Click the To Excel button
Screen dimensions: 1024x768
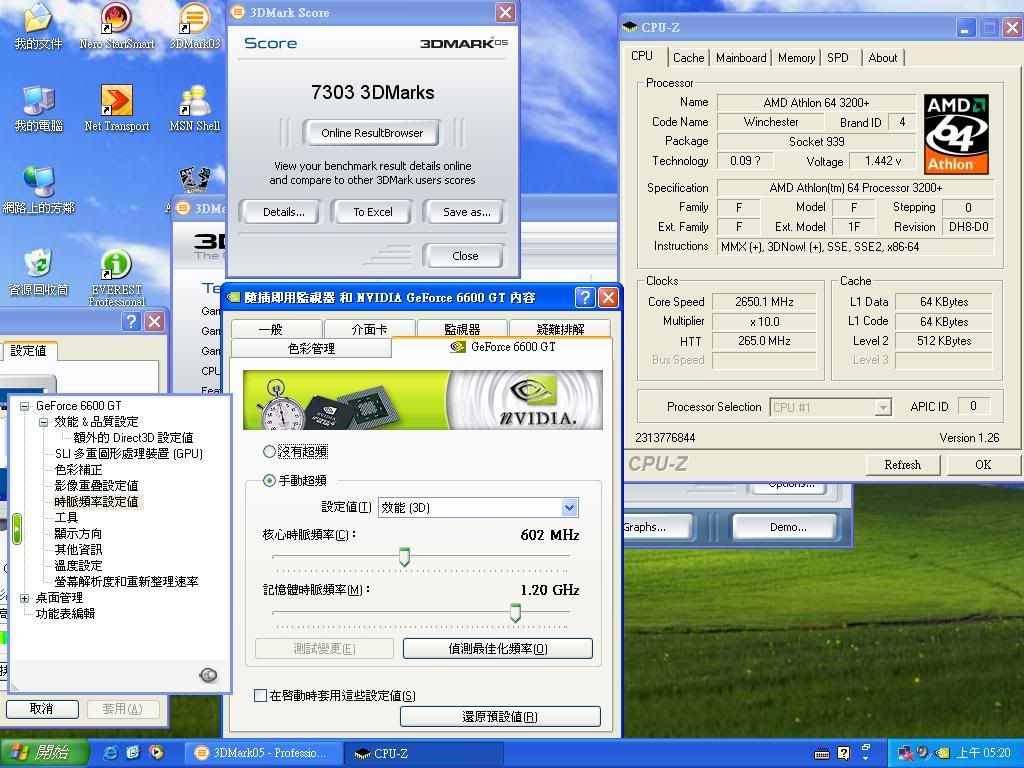[x=373, y=212]
